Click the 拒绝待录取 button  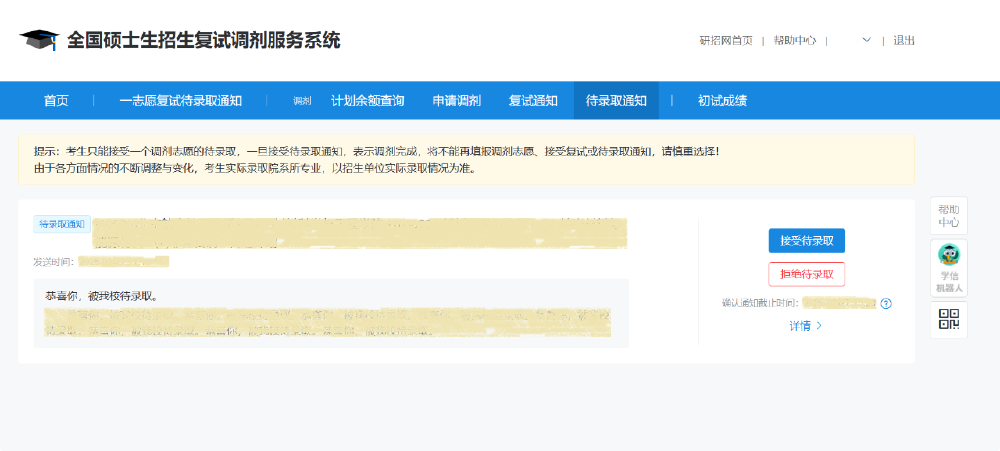click(807, 274)
